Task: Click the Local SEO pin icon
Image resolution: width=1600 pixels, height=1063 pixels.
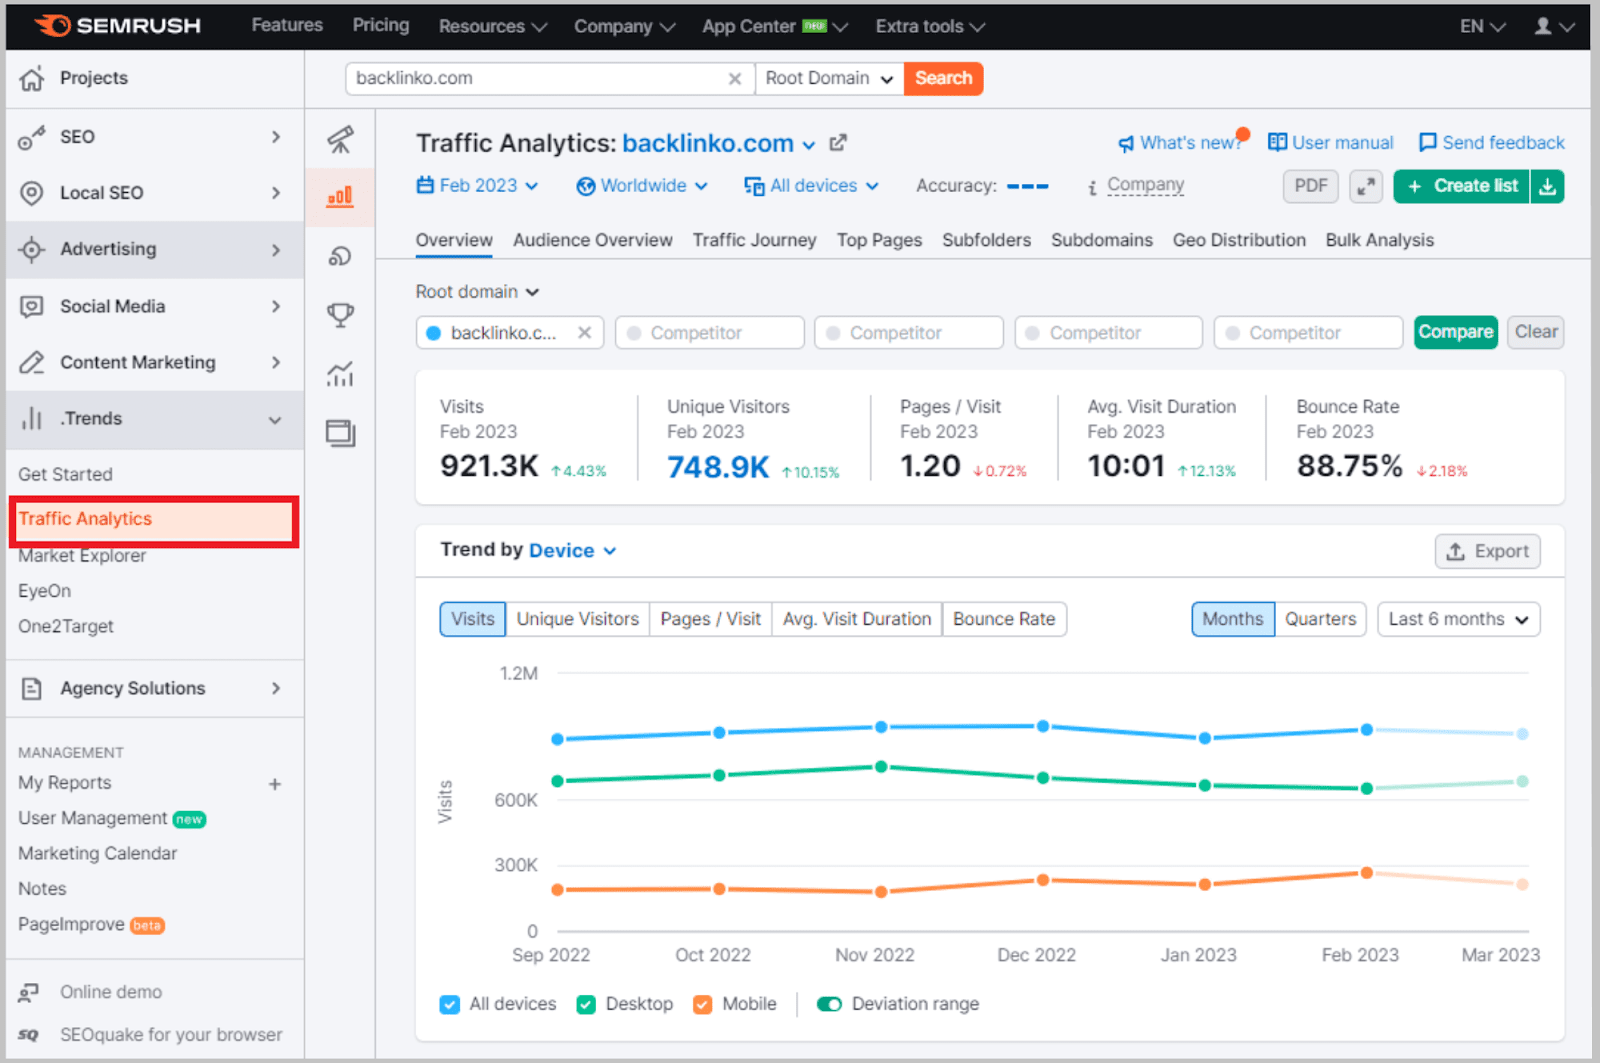Action: (x=32, y=193)
